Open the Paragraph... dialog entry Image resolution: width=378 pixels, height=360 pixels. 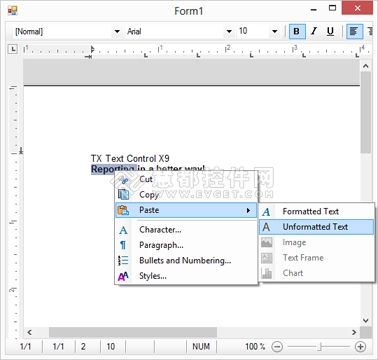(186, 245)
